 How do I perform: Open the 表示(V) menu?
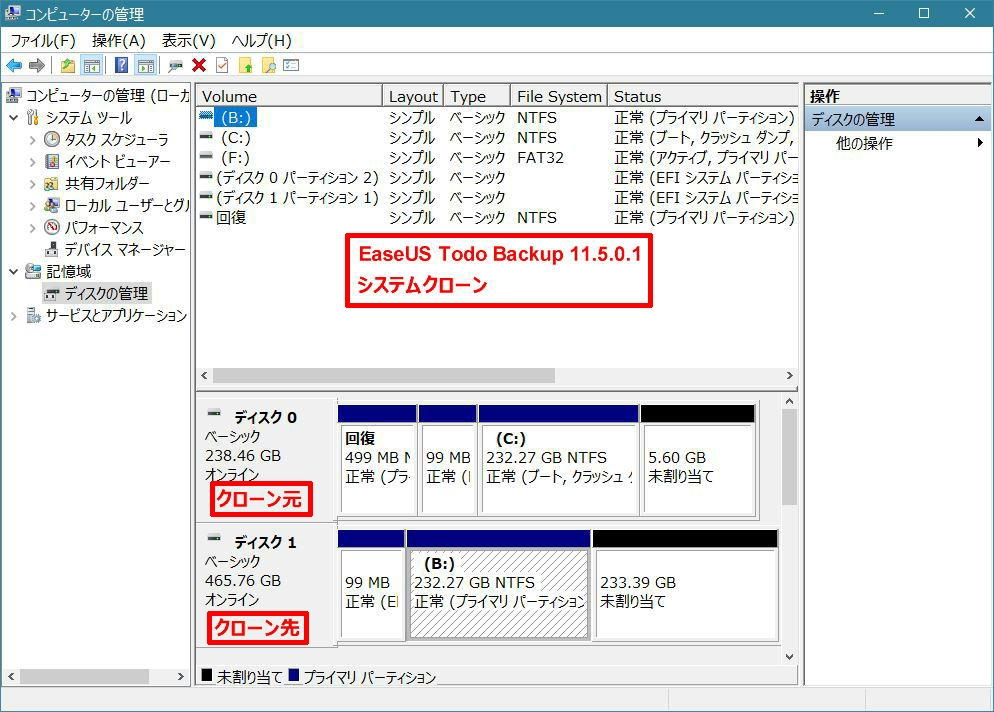[x=188, y=41]
